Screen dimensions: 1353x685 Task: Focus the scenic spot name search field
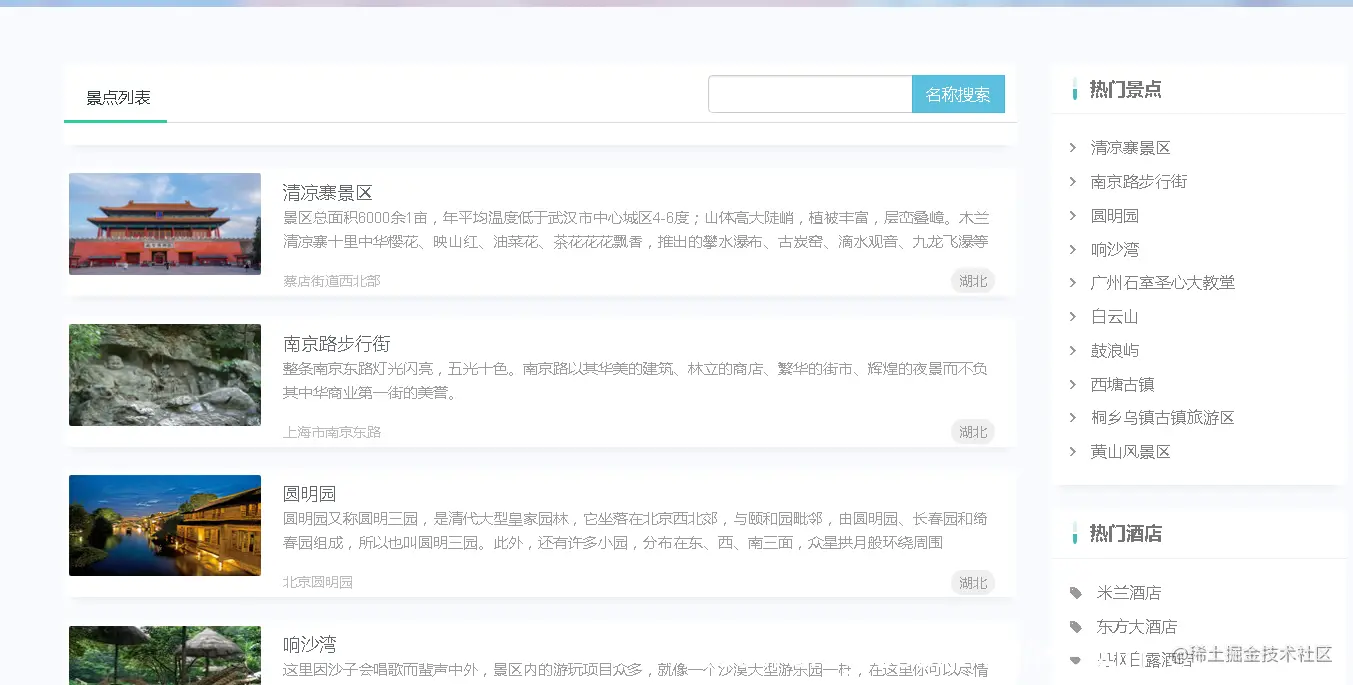click(810, 94)
